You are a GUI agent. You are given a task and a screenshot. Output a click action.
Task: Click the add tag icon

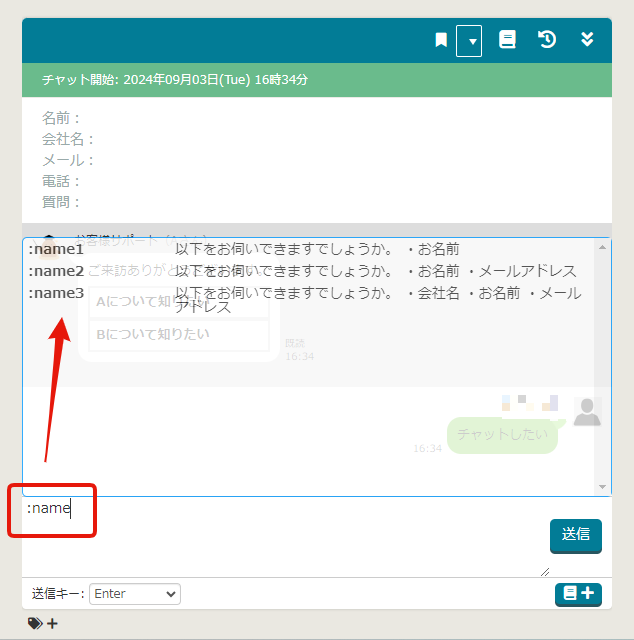pos(42,624)
